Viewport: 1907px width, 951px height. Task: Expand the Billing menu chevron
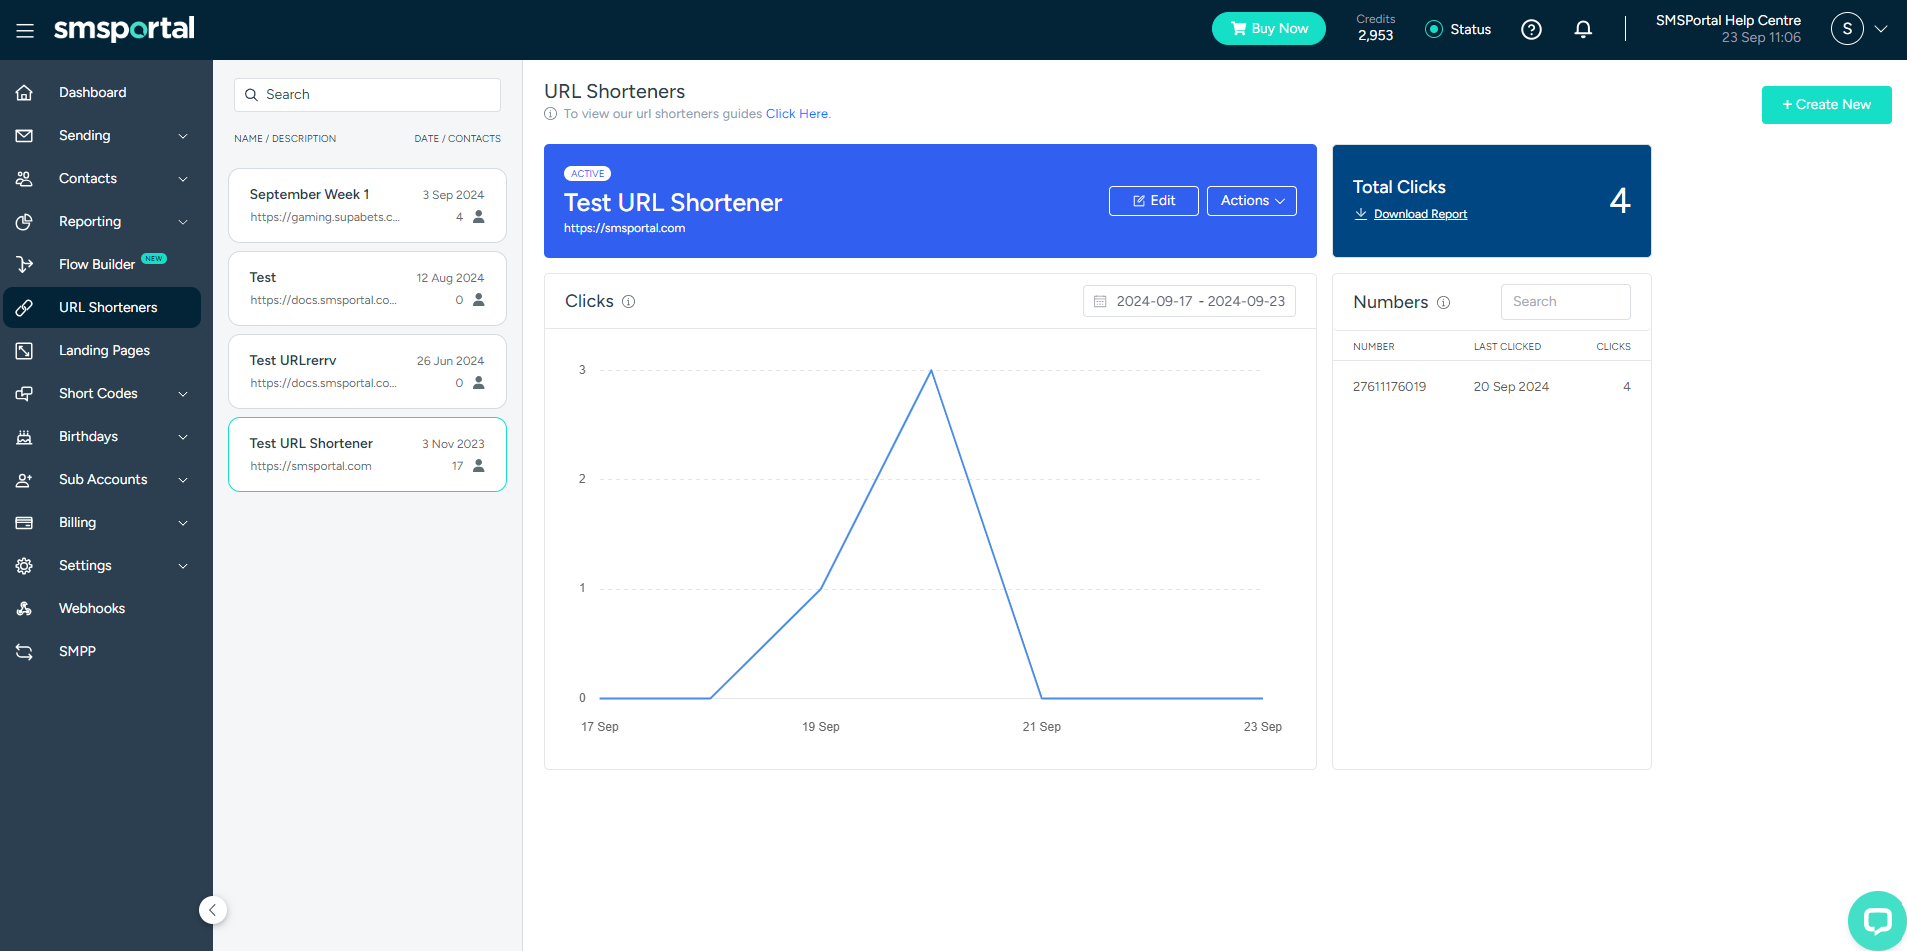click(x=183, y=523)
